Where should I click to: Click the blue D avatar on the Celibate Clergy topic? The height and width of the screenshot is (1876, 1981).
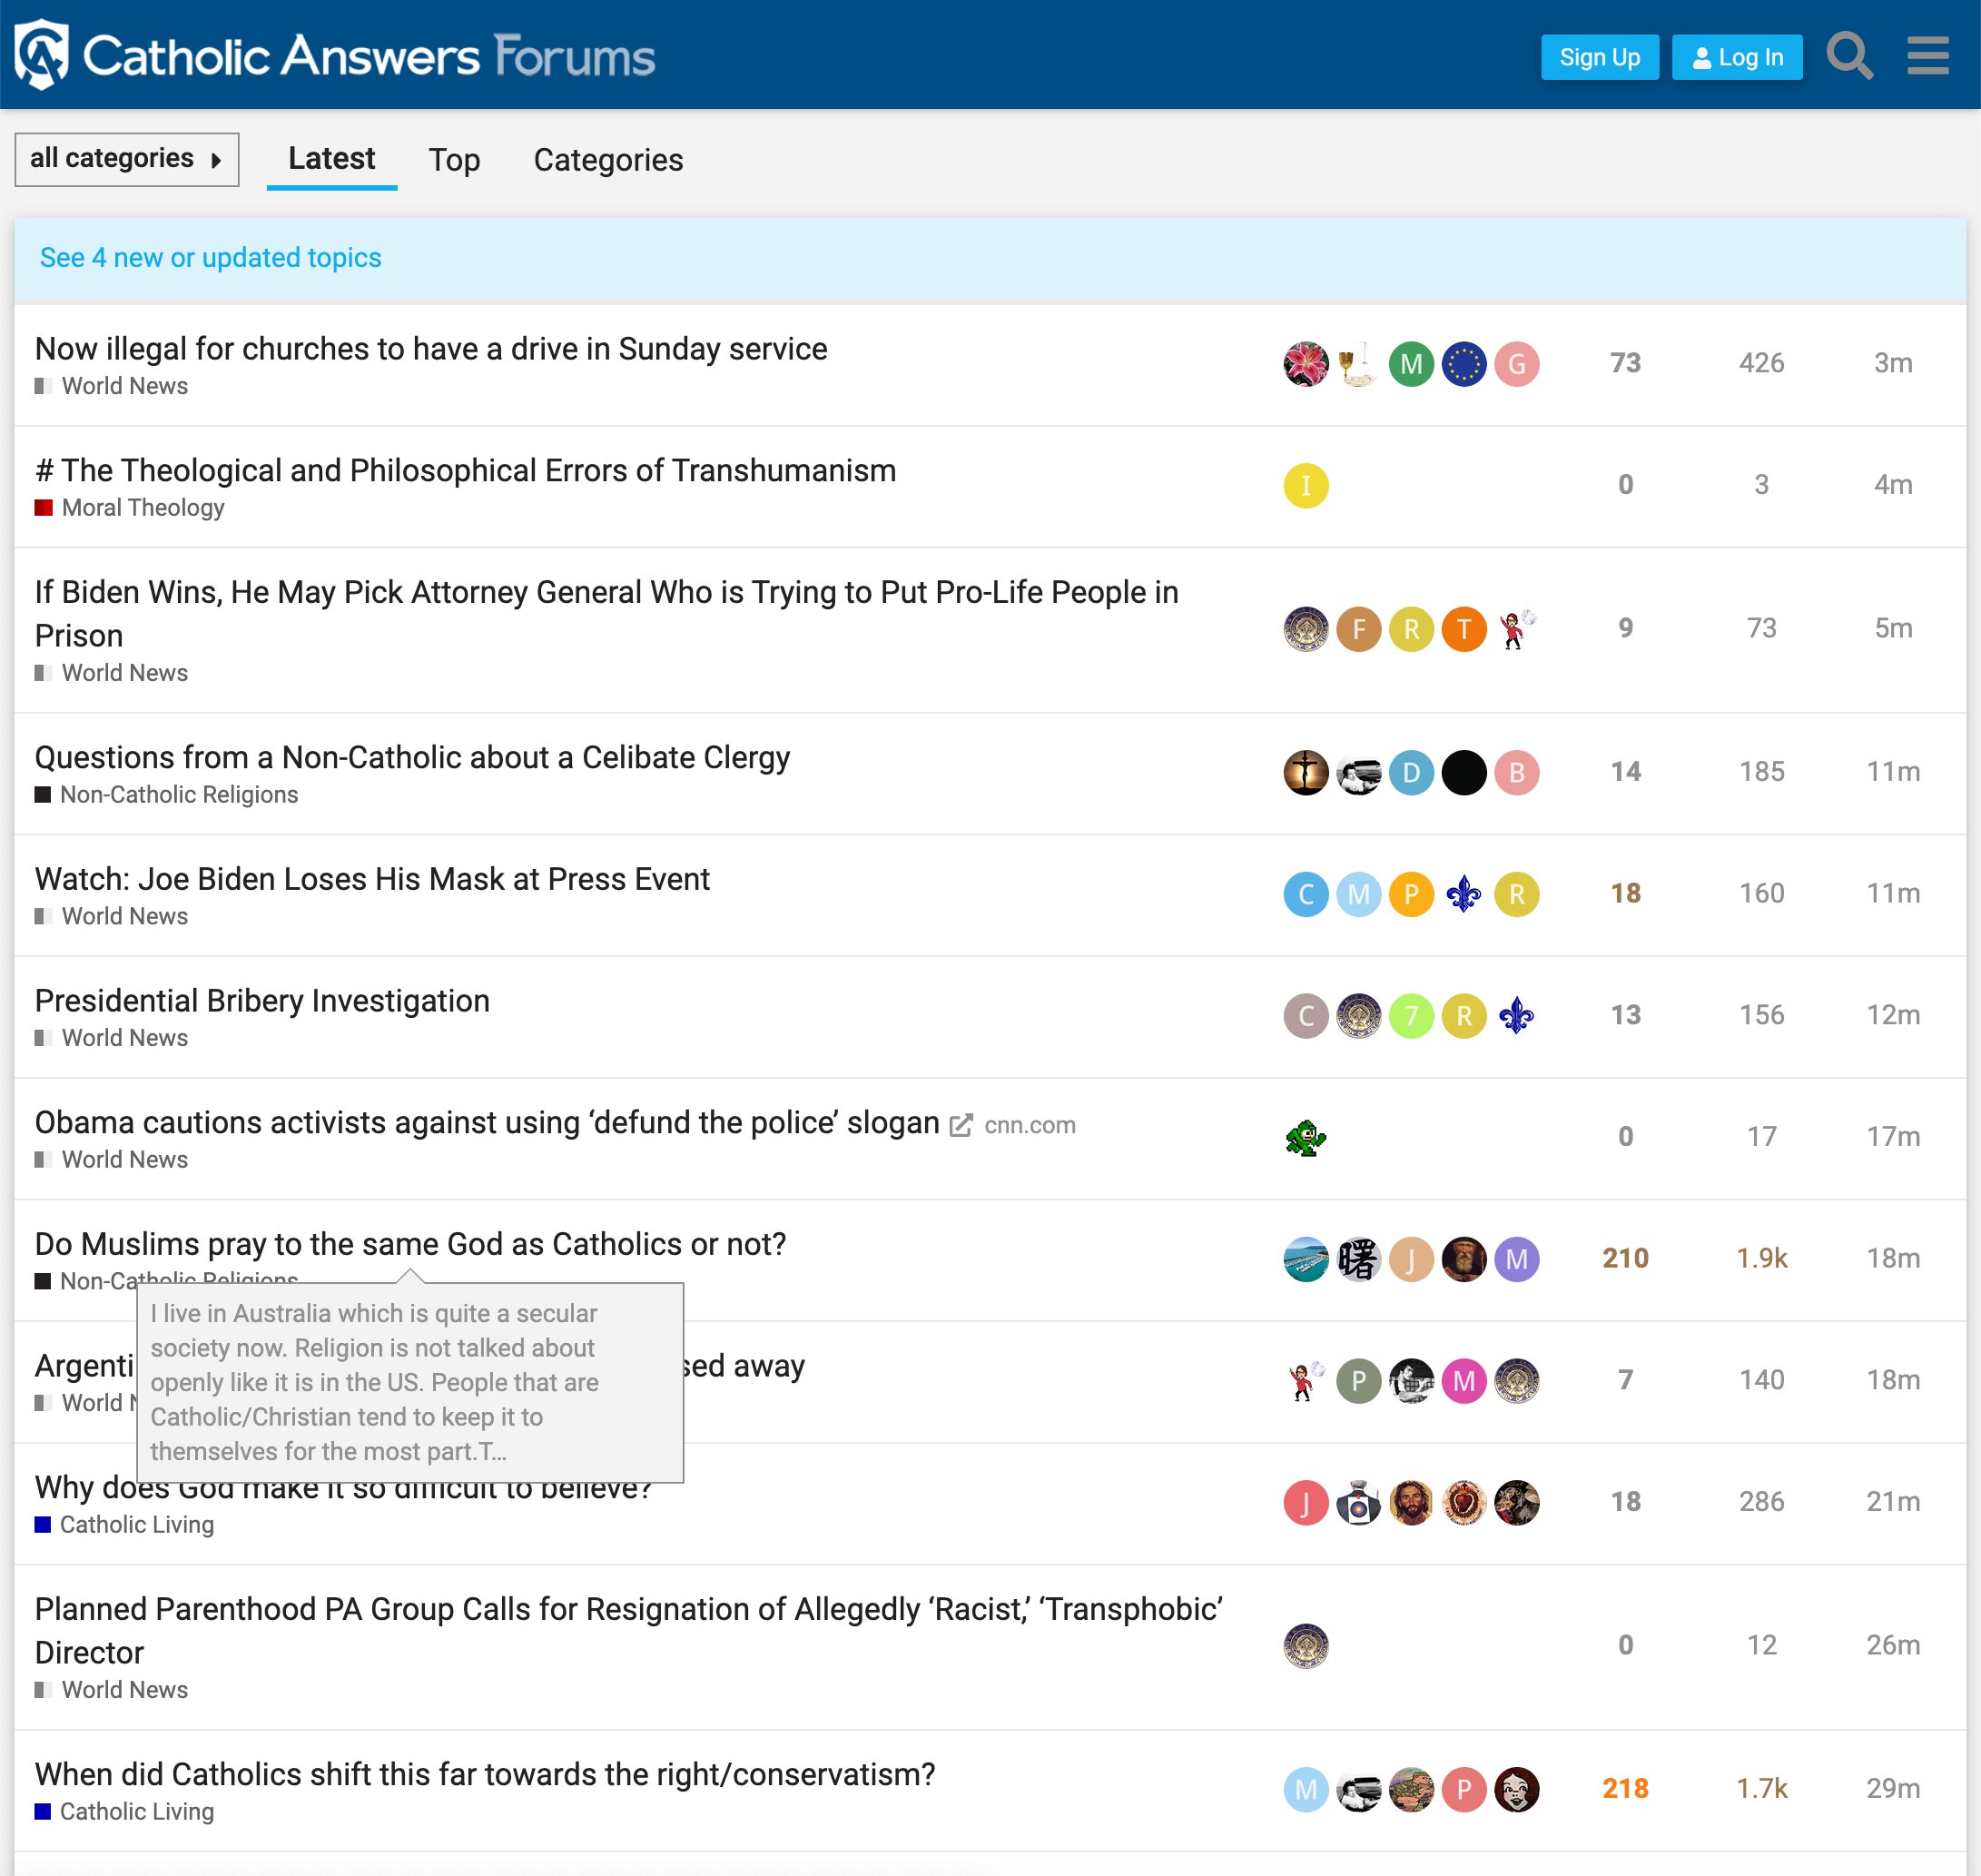pos(1411,772)
